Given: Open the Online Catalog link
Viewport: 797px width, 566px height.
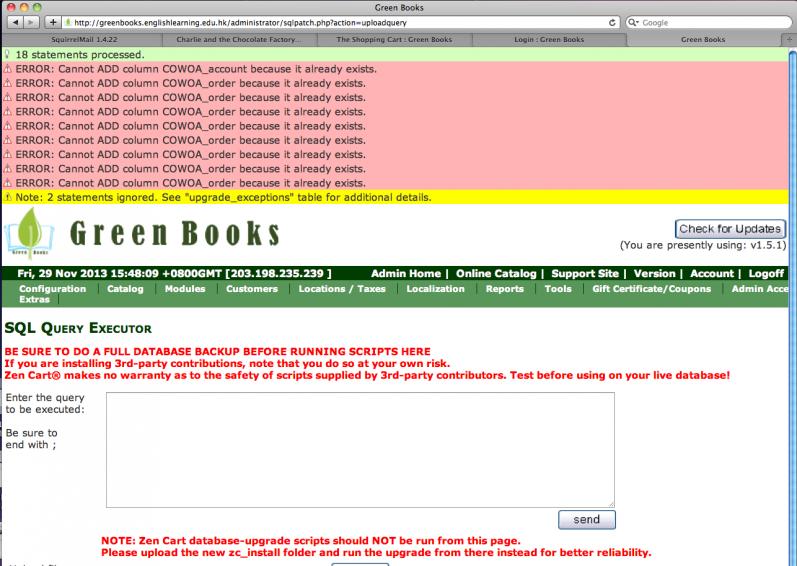Looking at the screenshot, I should [496, 273].
